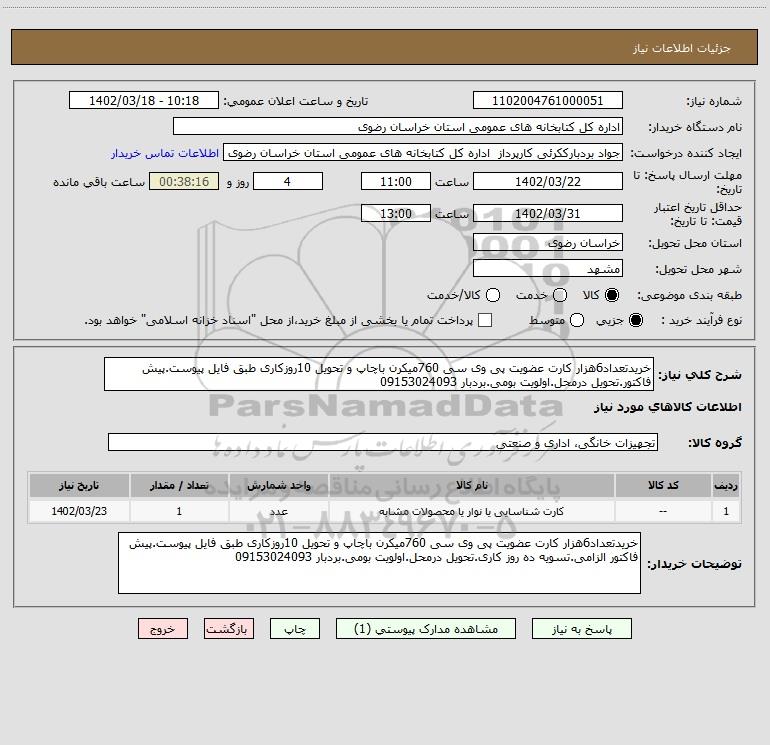Screen dimensions: 770x745
Task: Select the متوسط purchase type radio
Action: (x=577, y=320)
